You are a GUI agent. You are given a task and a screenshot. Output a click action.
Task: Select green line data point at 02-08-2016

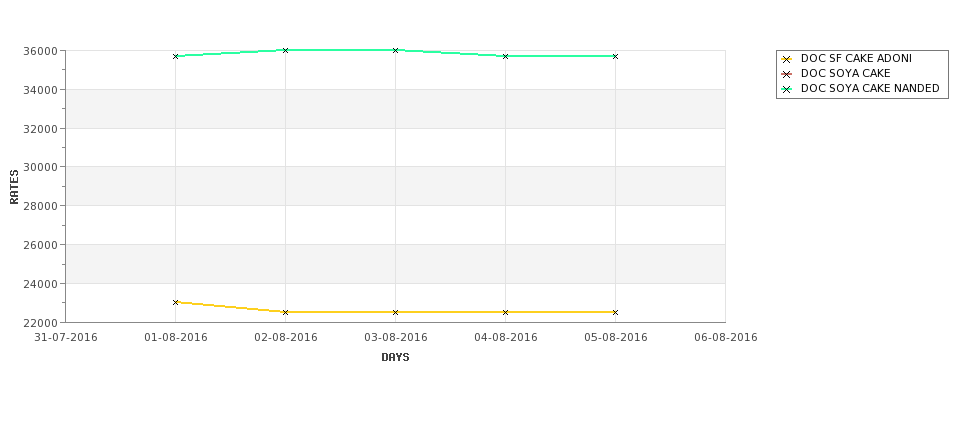click(285, 50)
